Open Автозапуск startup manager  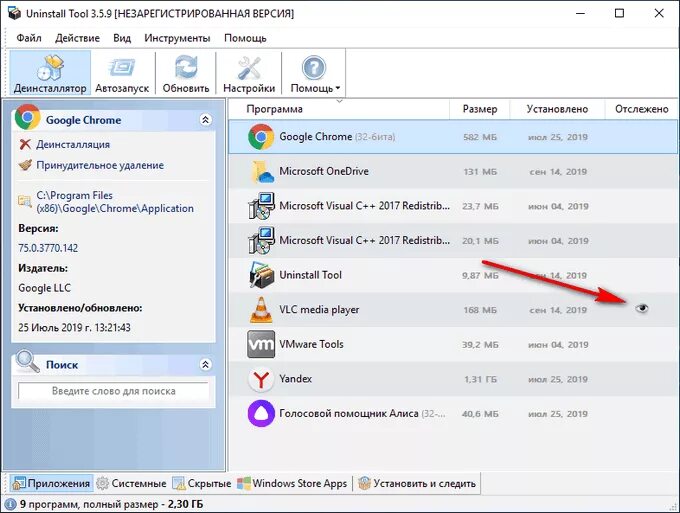[122, 72]
